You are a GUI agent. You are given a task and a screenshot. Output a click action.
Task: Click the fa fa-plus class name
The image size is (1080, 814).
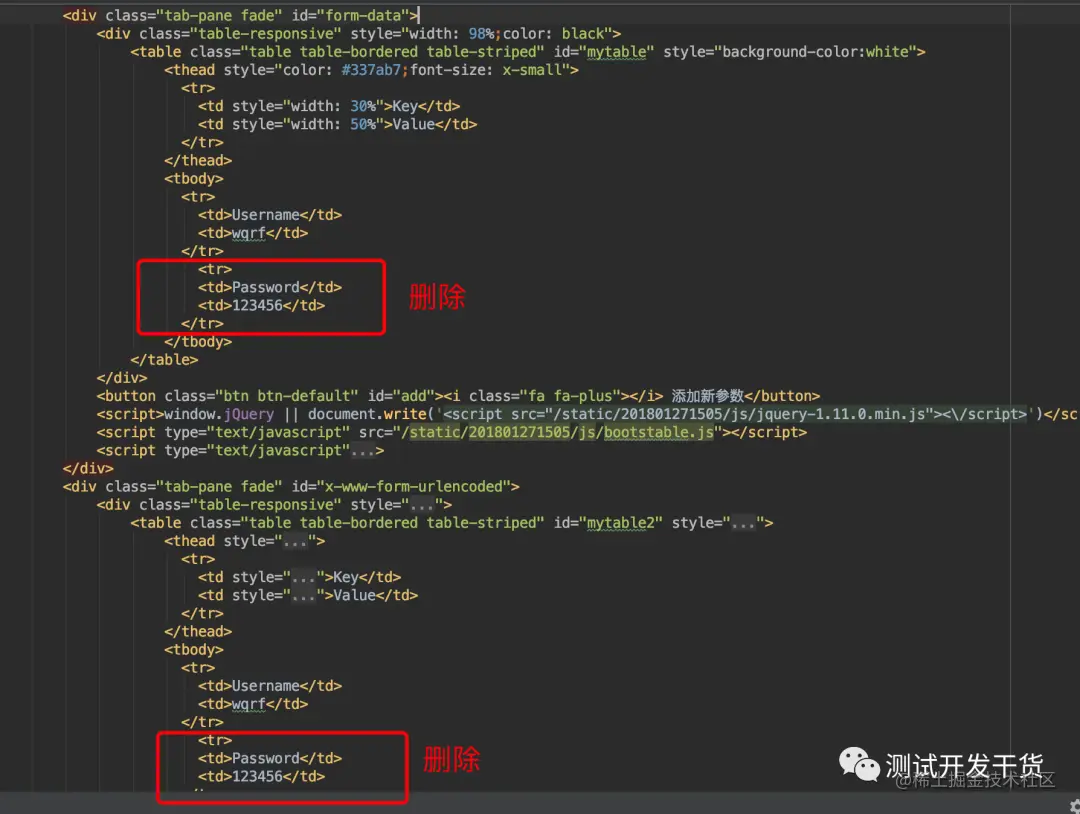coord(570,396)
